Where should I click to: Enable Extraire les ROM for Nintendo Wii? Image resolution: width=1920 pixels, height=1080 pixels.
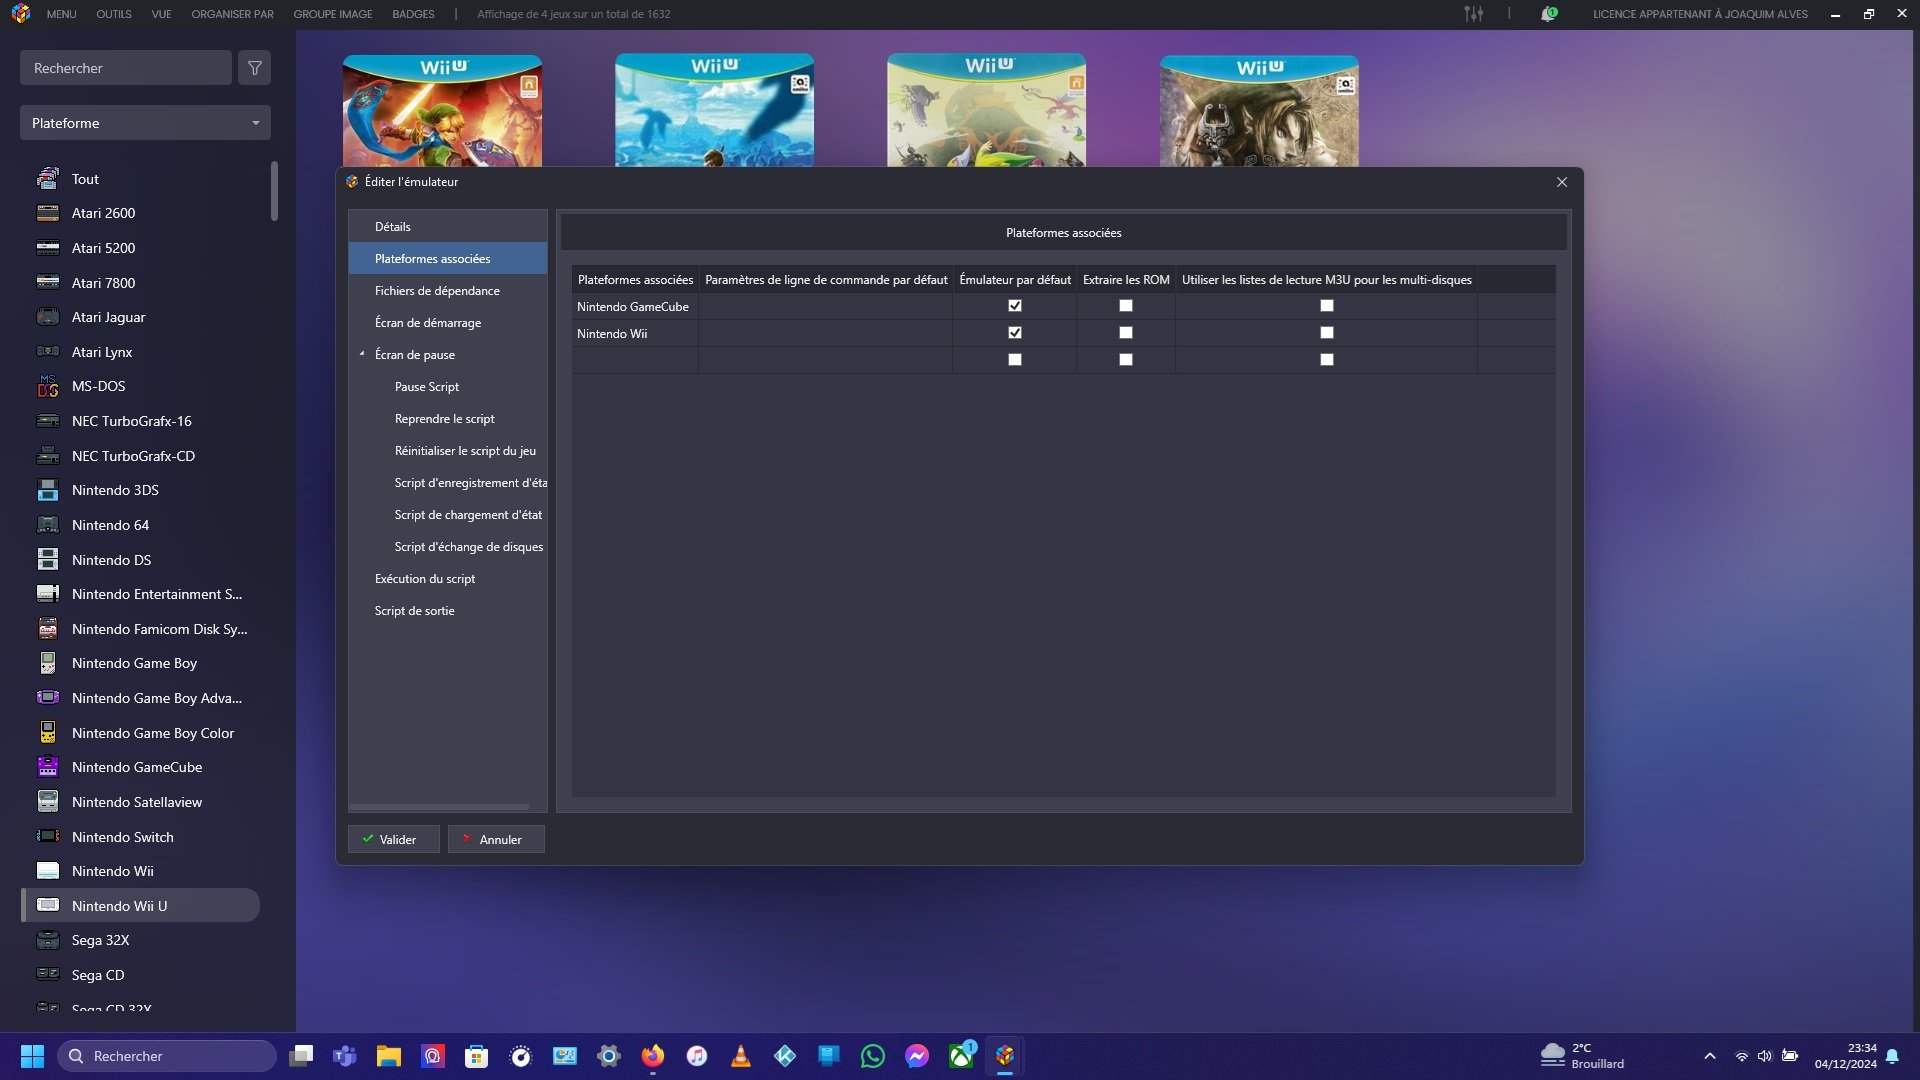1126,333
